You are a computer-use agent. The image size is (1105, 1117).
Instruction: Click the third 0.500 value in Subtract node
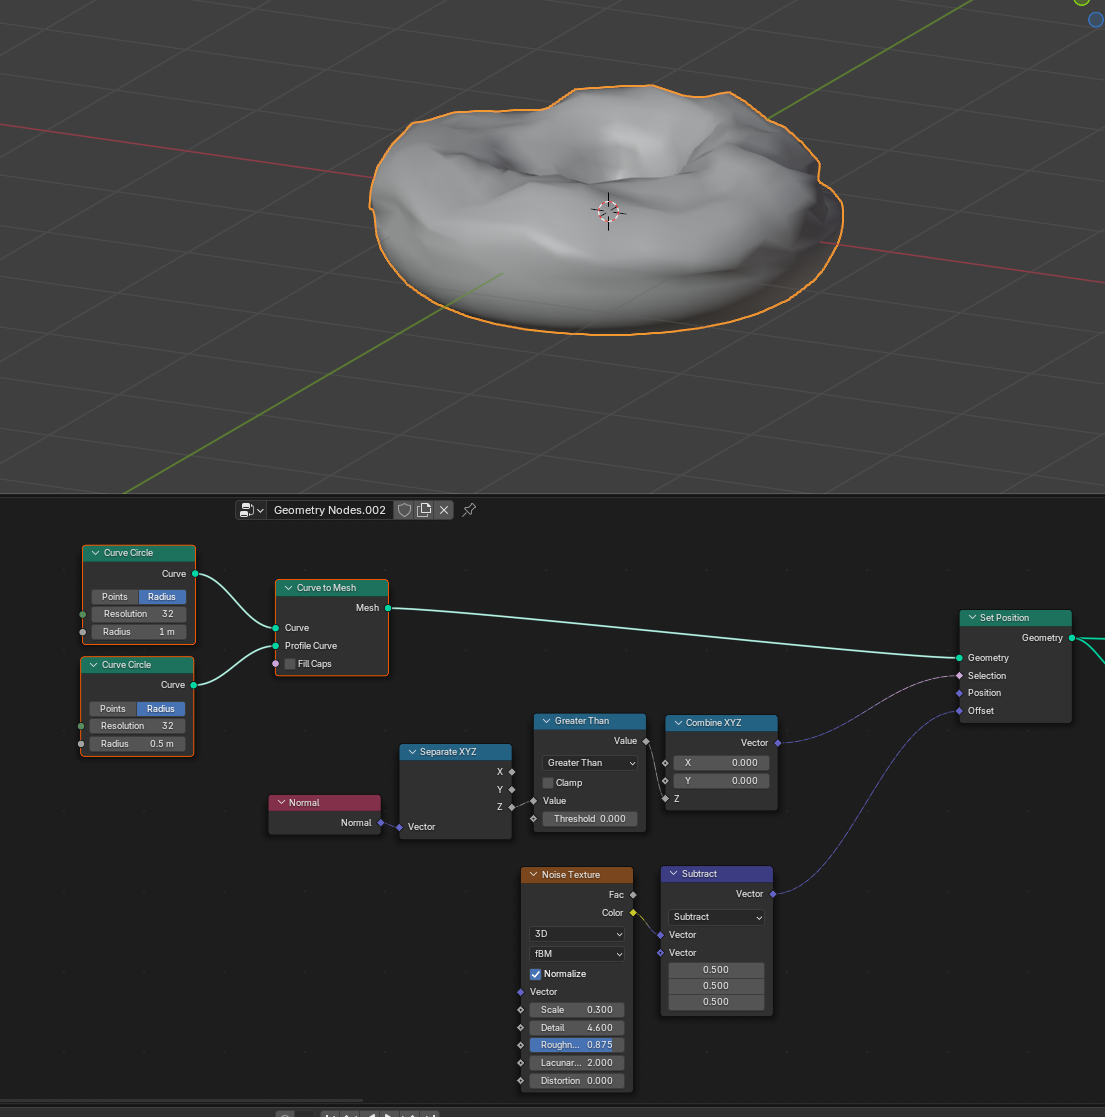716,1002
